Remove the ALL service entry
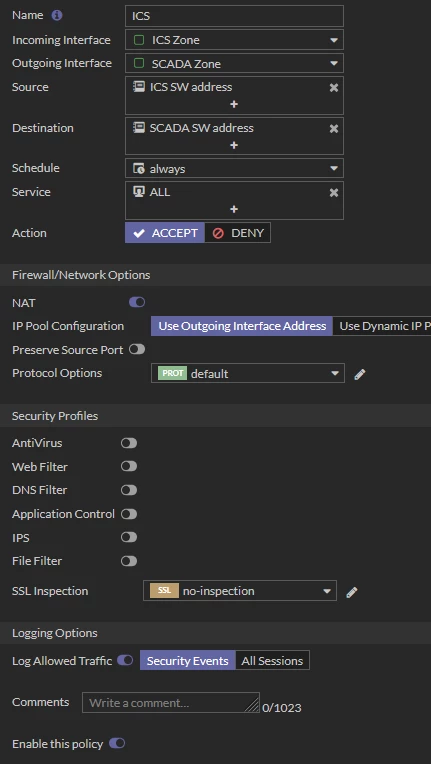 pos(334,193)
